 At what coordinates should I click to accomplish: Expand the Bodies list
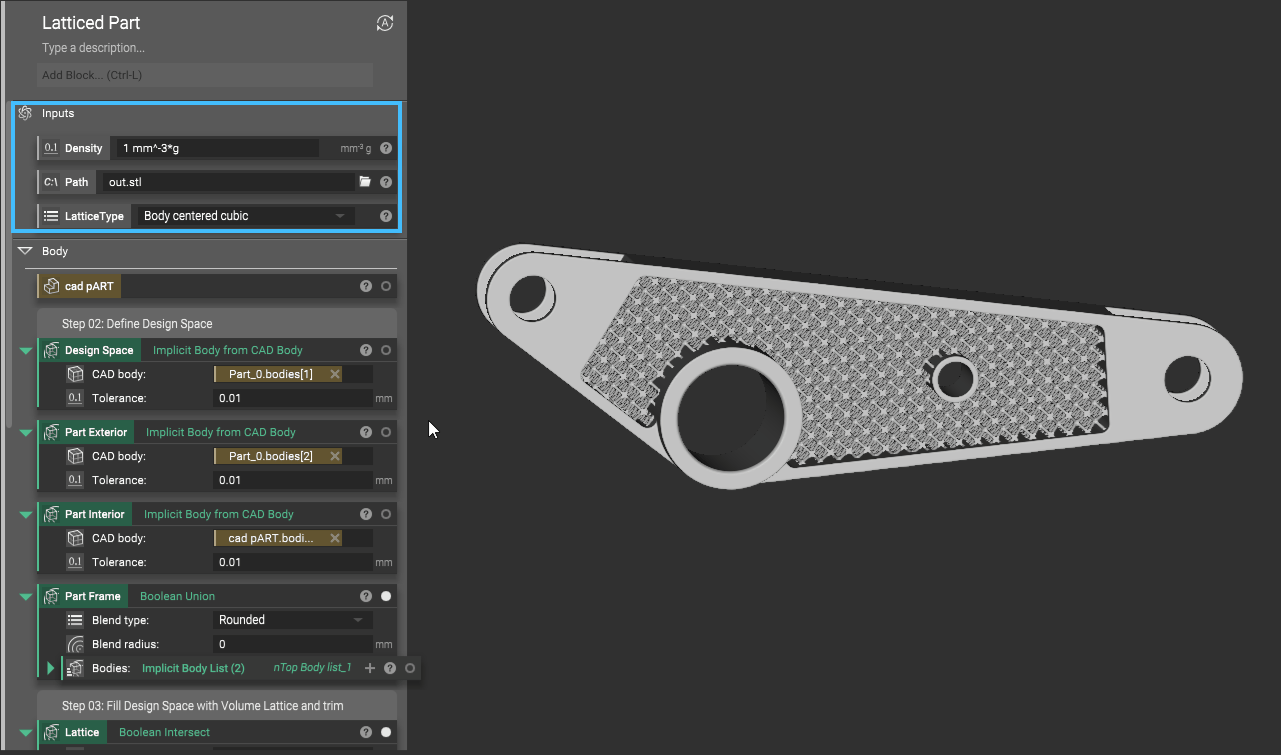[x=51, y=668]
